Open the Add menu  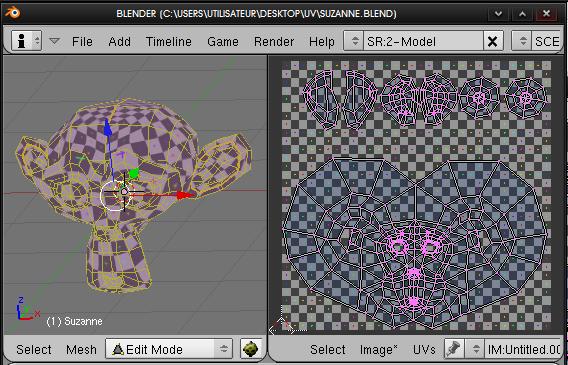[120, 42]
